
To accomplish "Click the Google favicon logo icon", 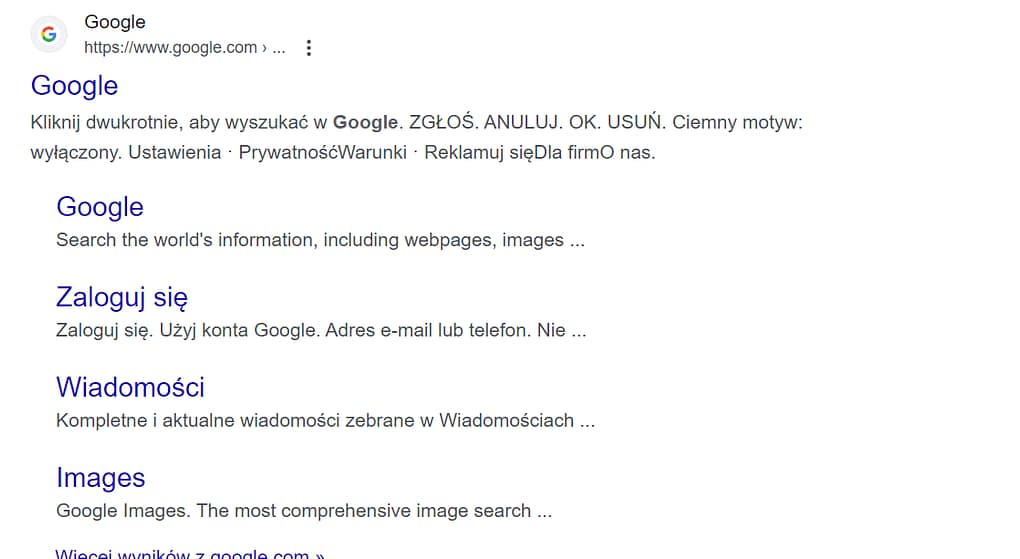I will click(48, 35).
